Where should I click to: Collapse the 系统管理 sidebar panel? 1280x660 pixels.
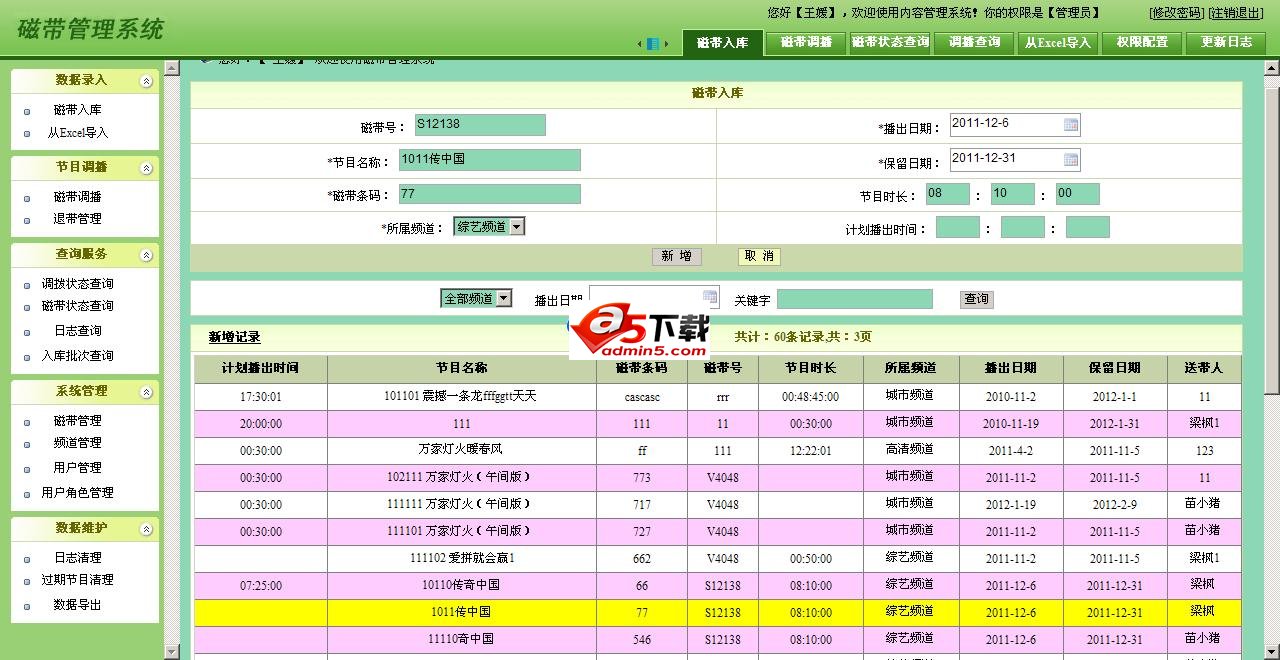coord(146,392)
